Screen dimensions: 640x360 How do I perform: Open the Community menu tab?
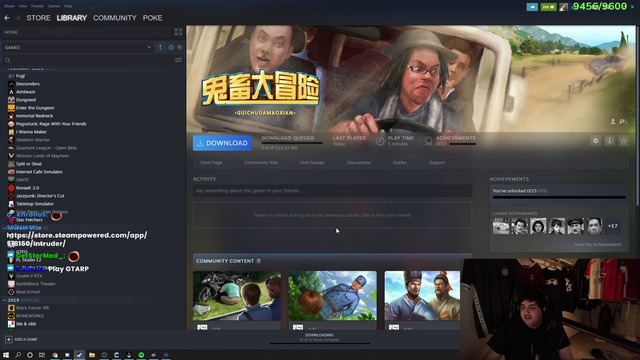[x=115, y=18]
